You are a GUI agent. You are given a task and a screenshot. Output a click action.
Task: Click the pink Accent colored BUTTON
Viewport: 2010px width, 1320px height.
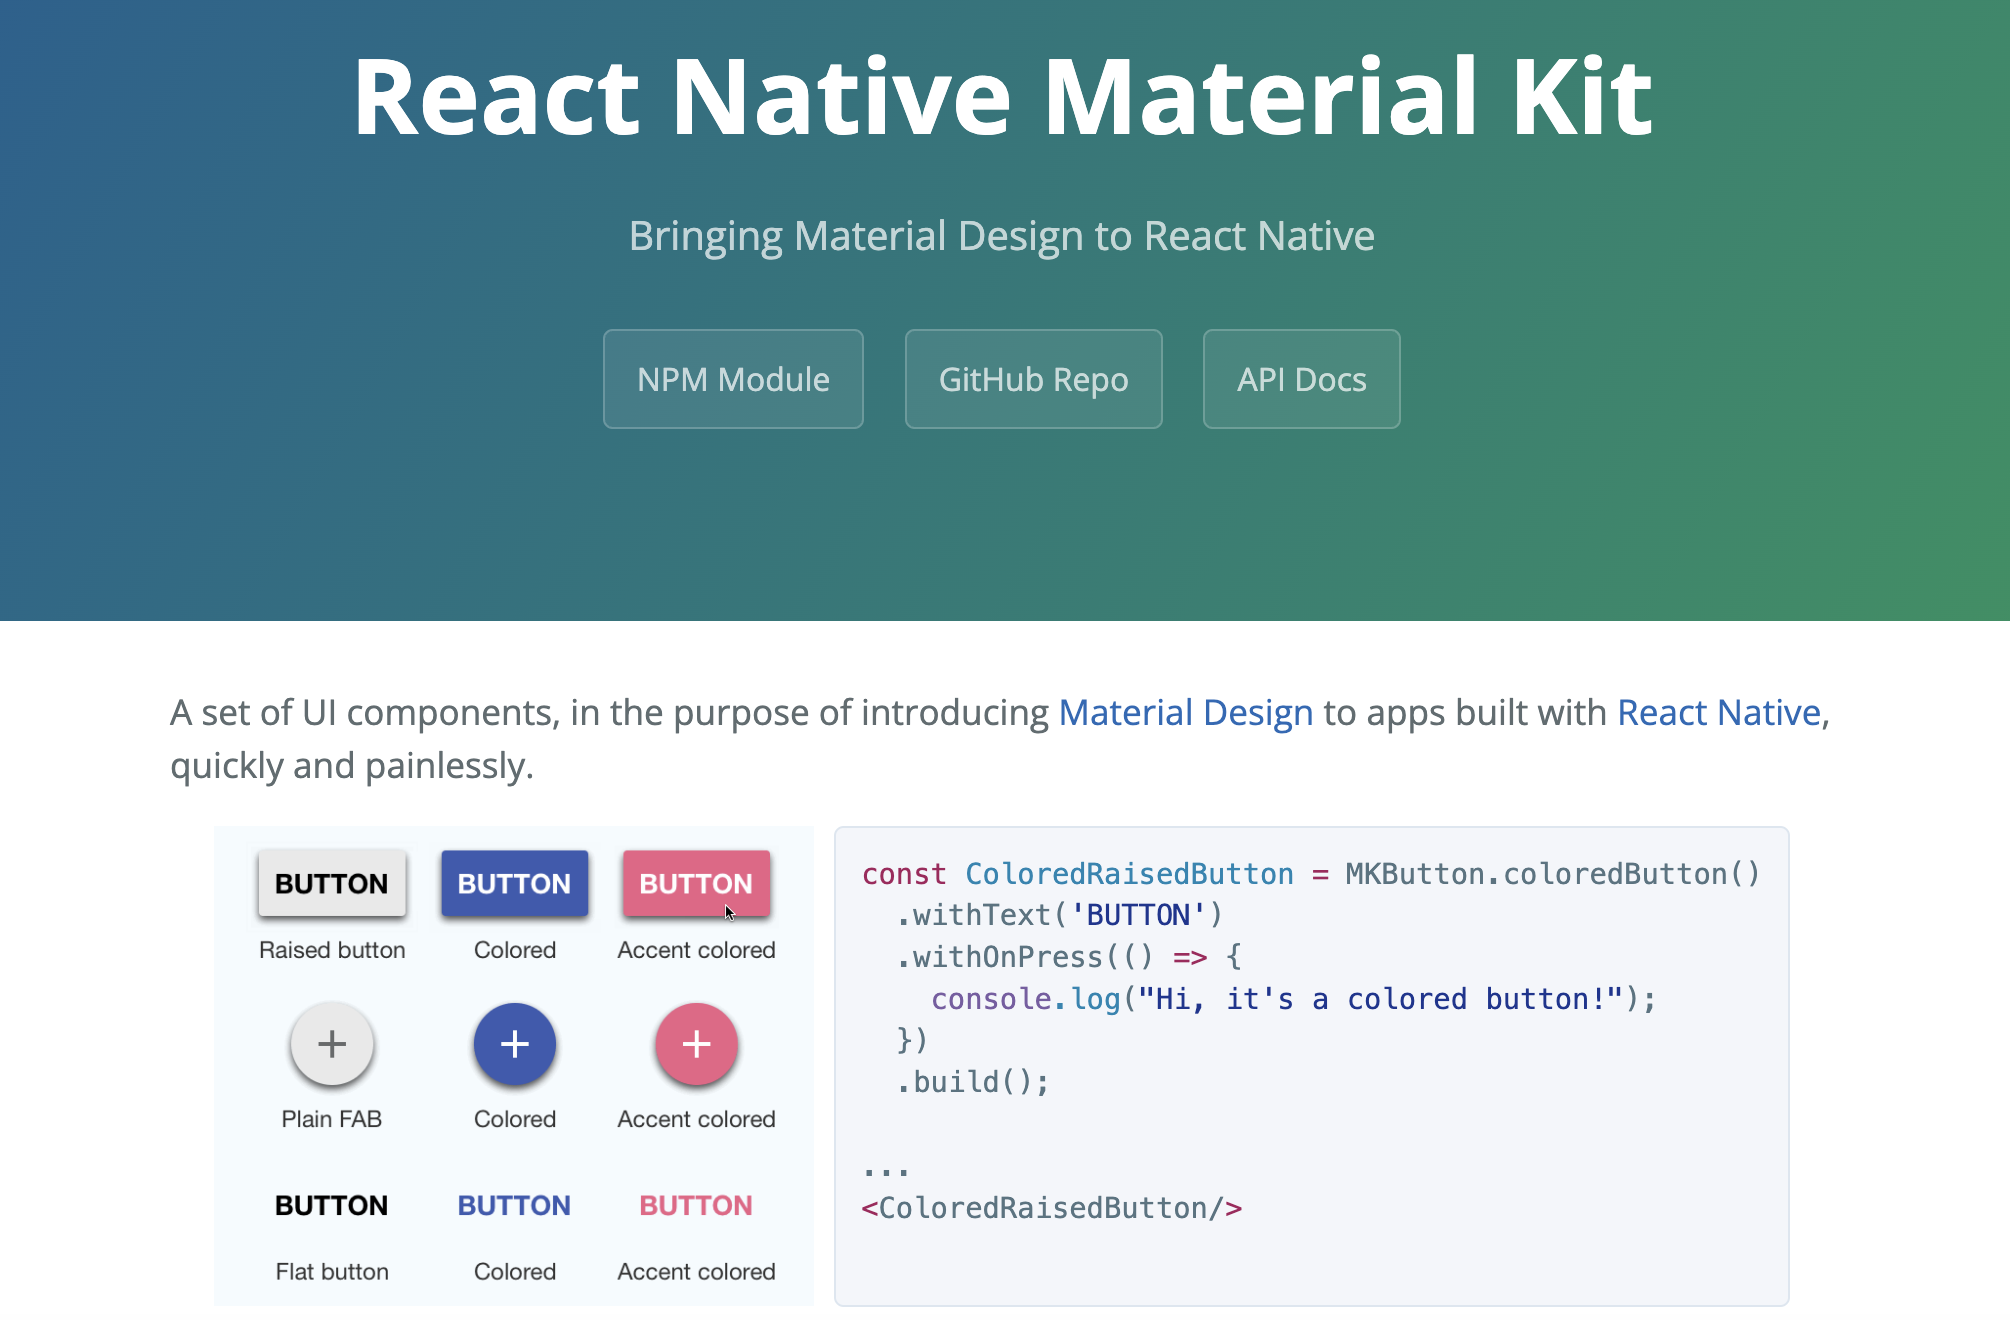tap(696, 883)
